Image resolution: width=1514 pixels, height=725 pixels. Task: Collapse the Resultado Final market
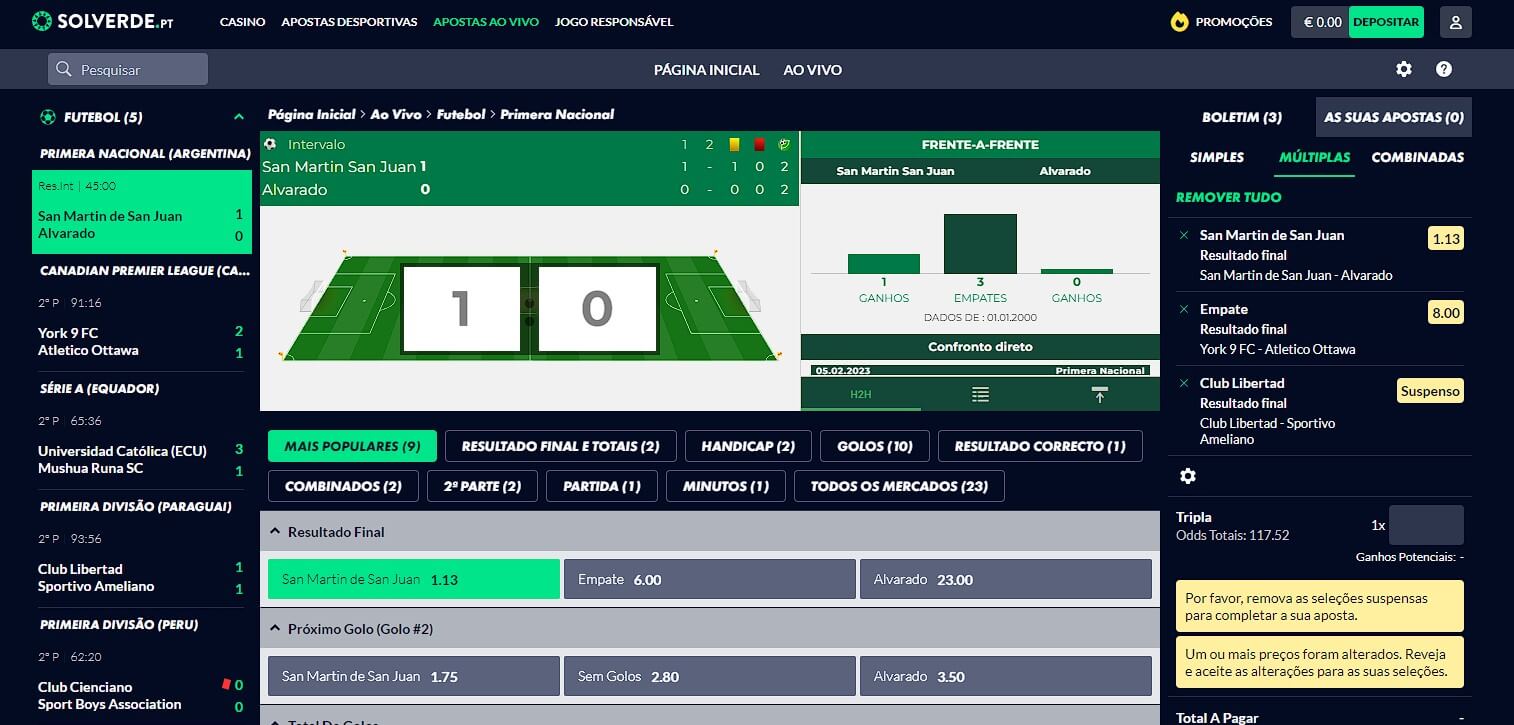(x=275, y=532)
